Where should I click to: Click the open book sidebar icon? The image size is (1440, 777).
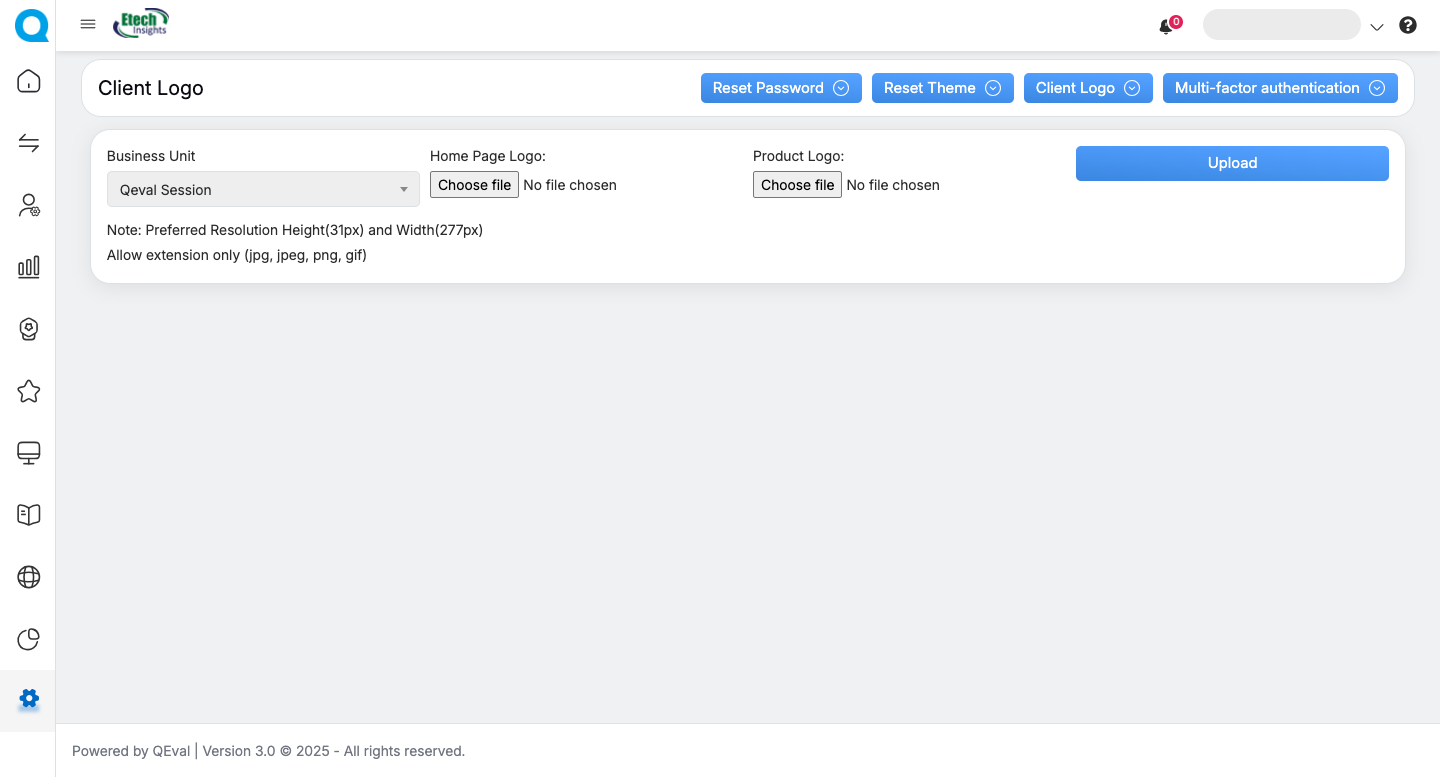tap(29, 515)
